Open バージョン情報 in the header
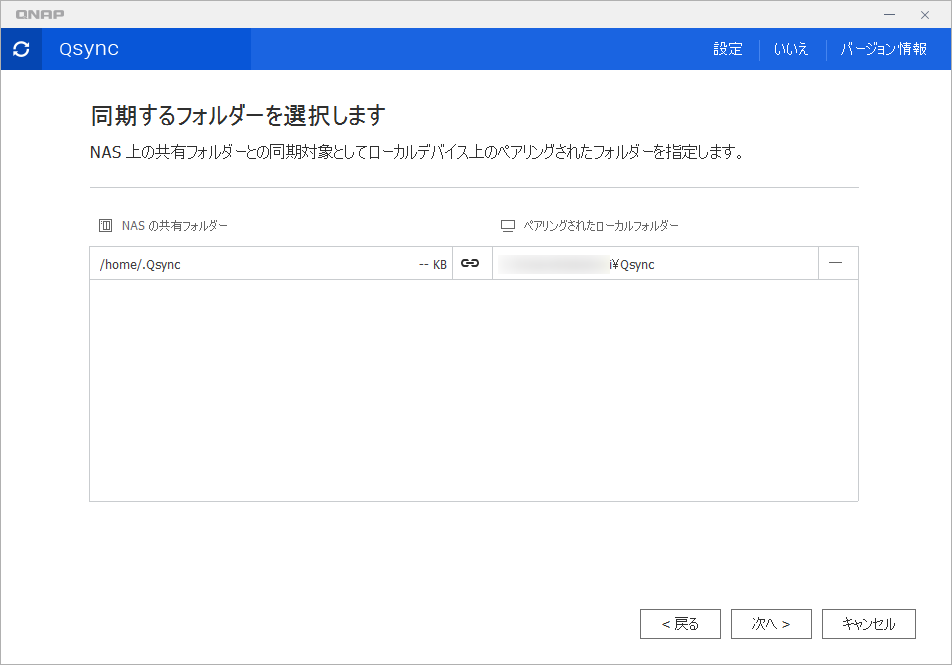 point(883,49)
